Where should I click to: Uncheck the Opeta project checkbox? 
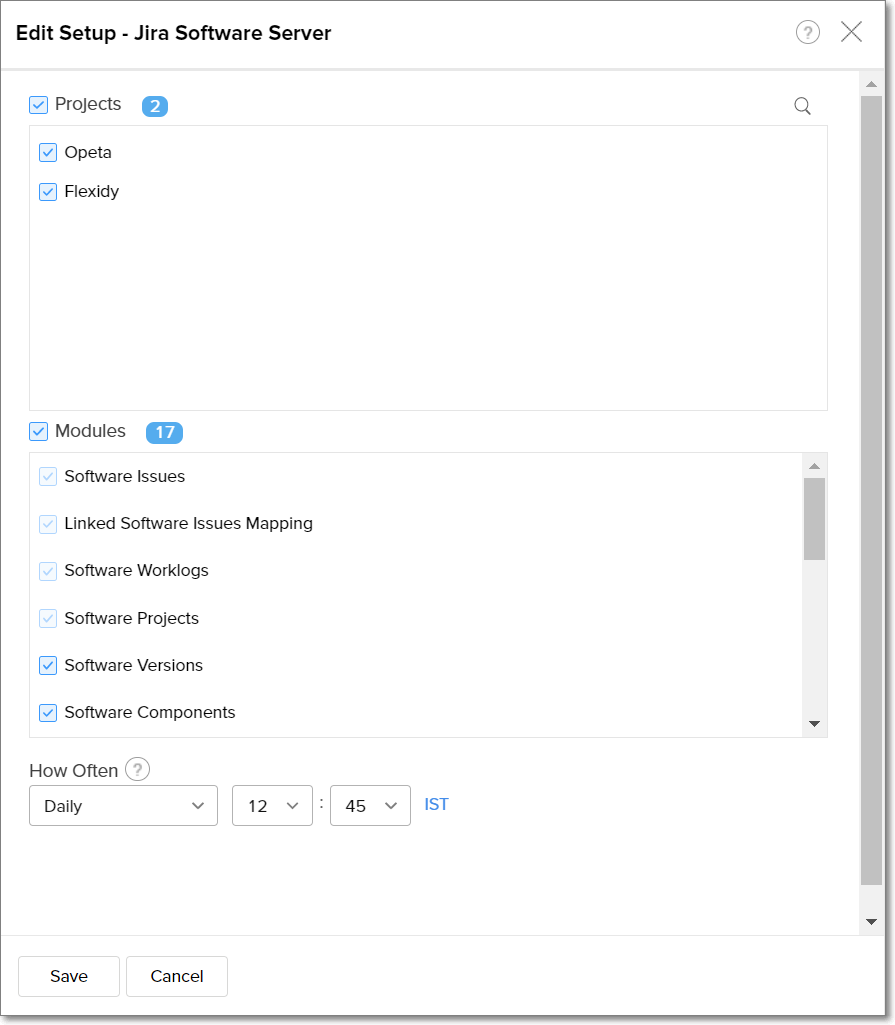48,153
